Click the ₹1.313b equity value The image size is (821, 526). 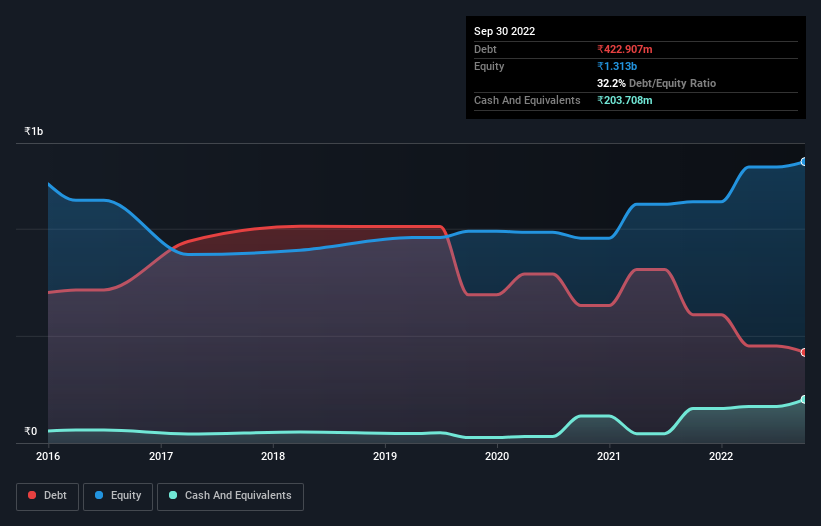click(x=617, y=66)
